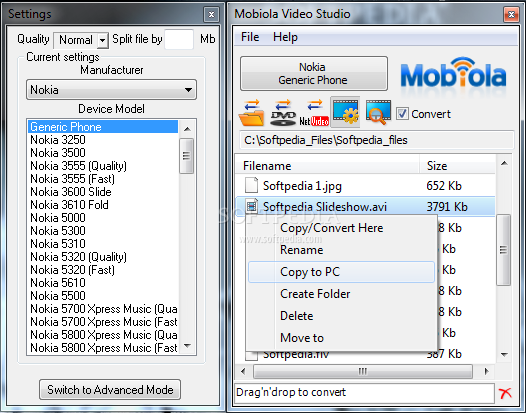526x413 pixels.
Task: Choose Move to in context menu
Action: coord(341,338)
